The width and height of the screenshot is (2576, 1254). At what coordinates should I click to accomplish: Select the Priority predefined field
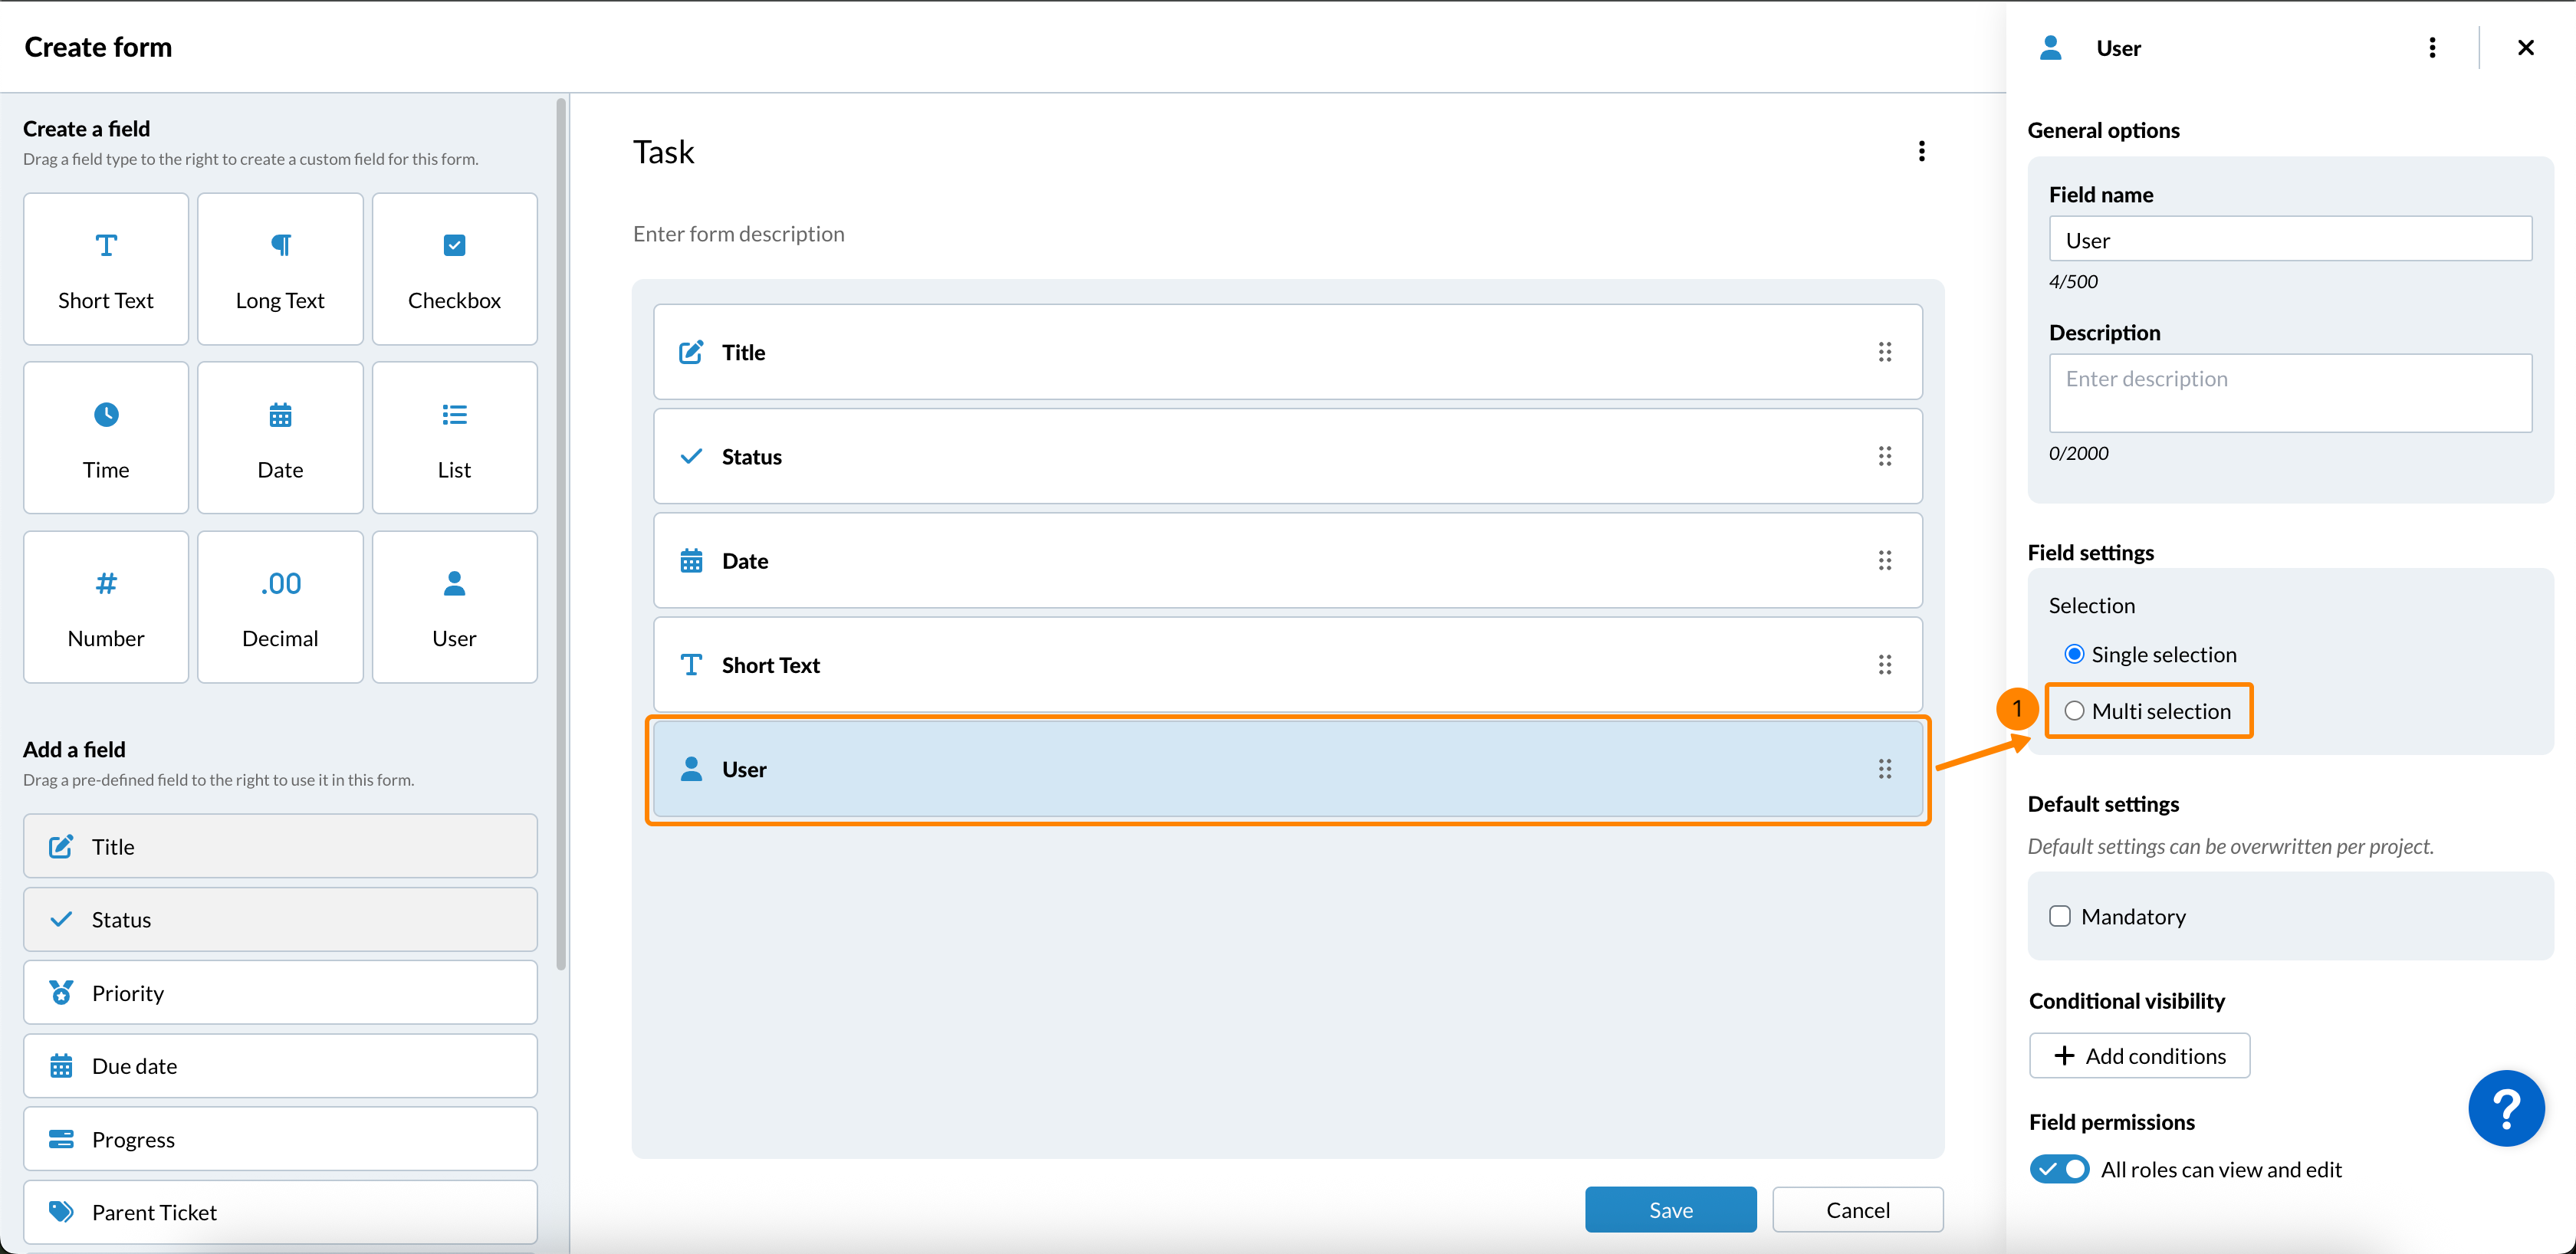[280, 993]
